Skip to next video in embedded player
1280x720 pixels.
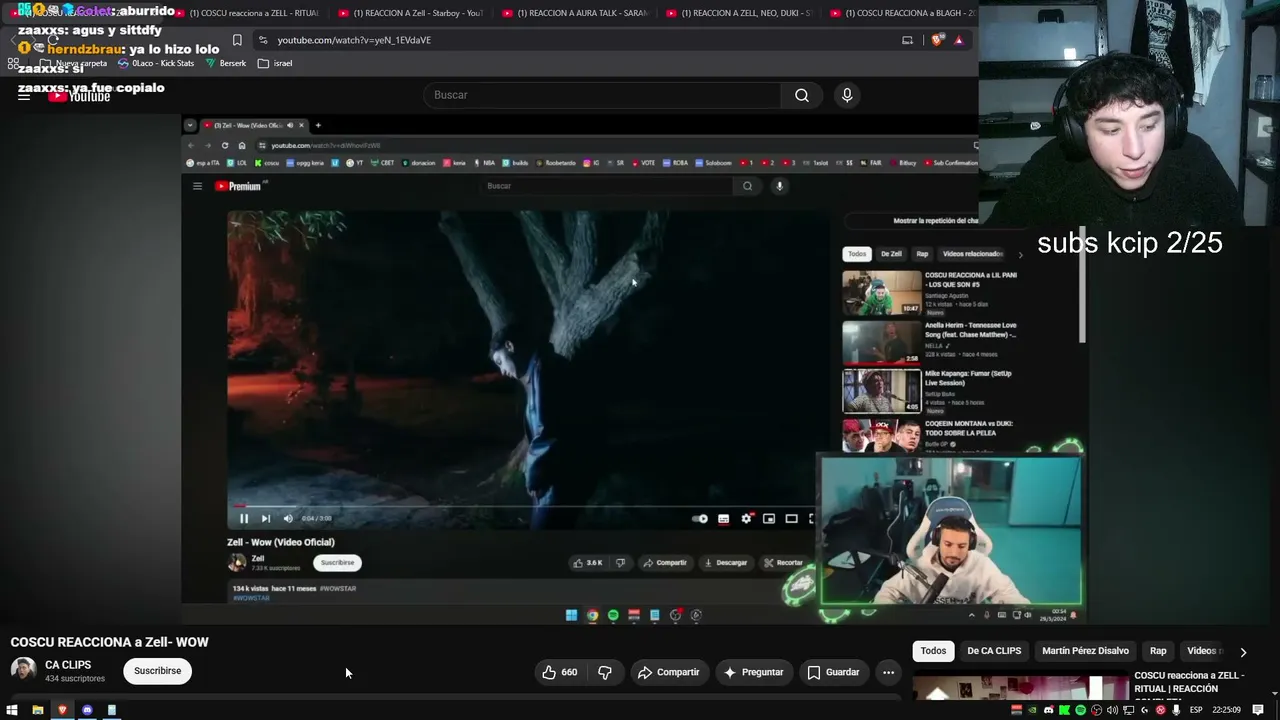click(x=265, y=518)
